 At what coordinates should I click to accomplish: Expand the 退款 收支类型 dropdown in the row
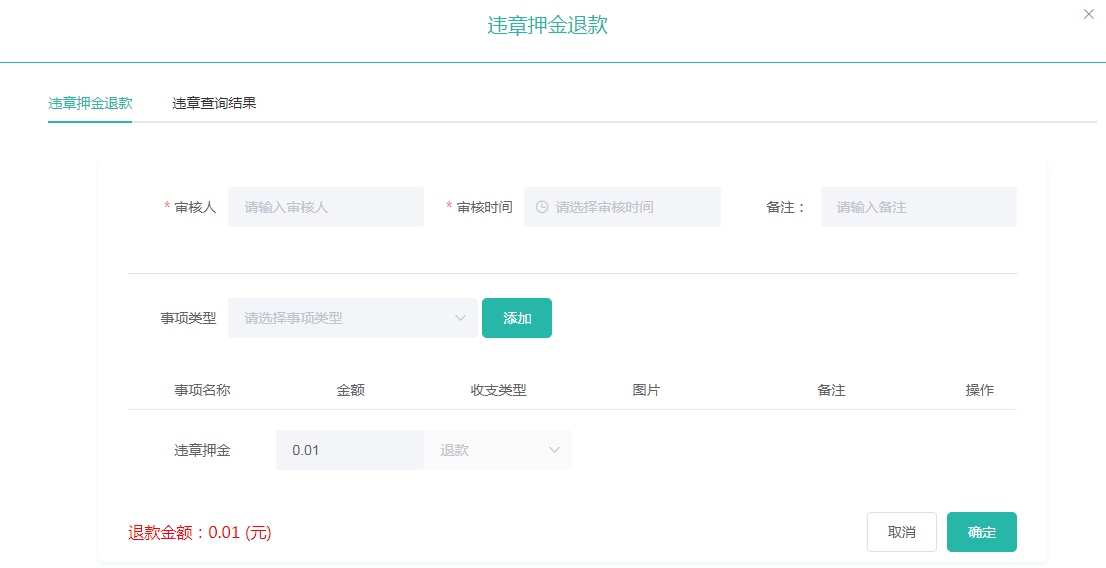tap(498, 450)
